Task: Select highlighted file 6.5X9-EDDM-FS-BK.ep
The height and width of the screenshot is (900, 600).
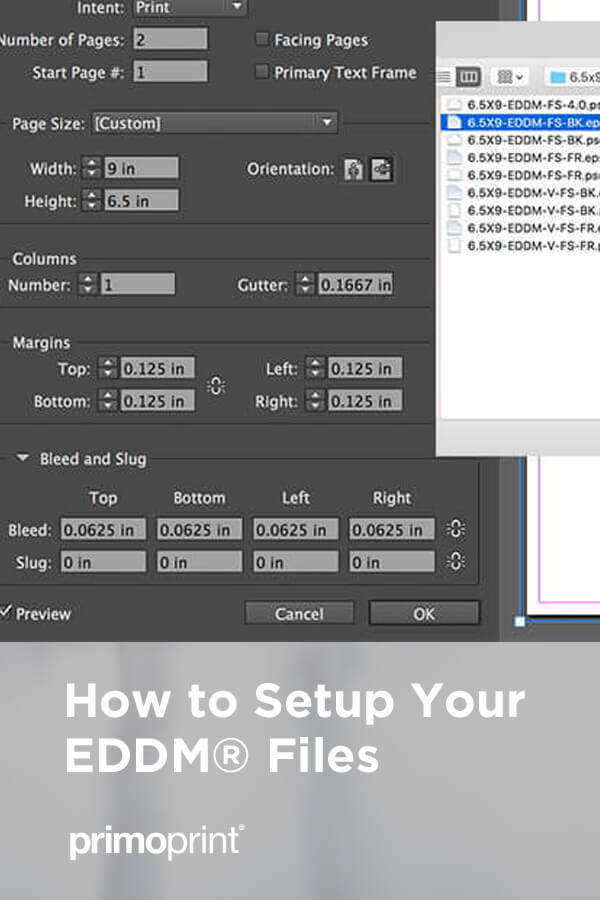Action: [521, 122]
